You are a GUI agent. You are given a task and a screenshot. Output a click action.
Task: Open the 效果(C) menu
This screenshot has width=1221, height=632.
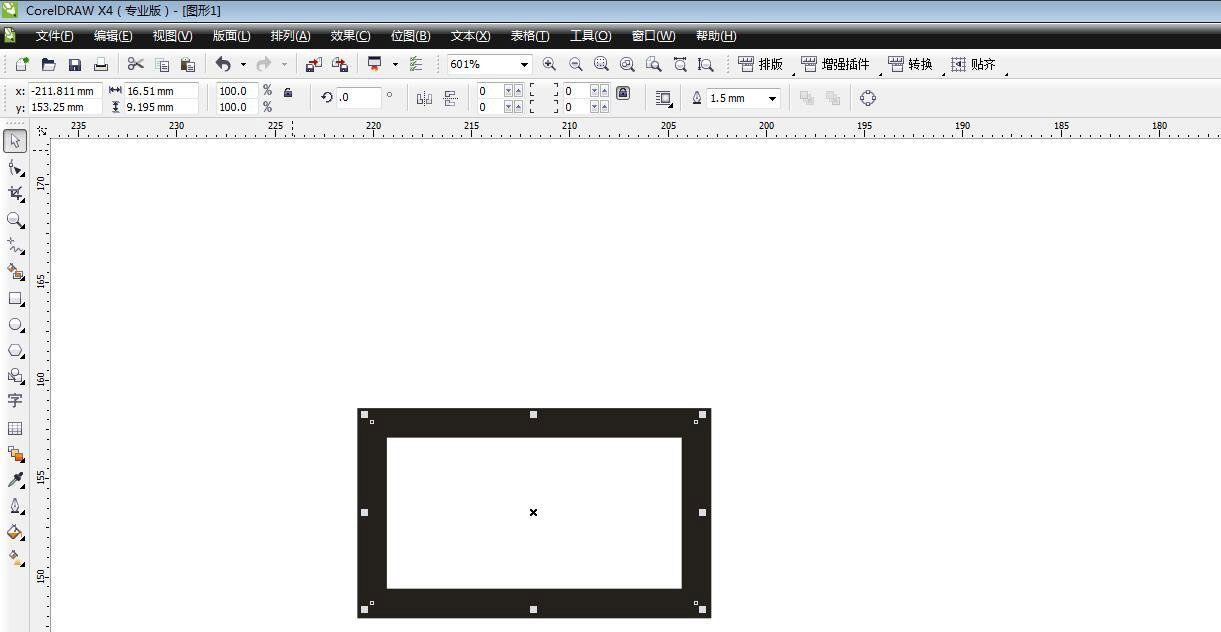click(x=350, y=36)
